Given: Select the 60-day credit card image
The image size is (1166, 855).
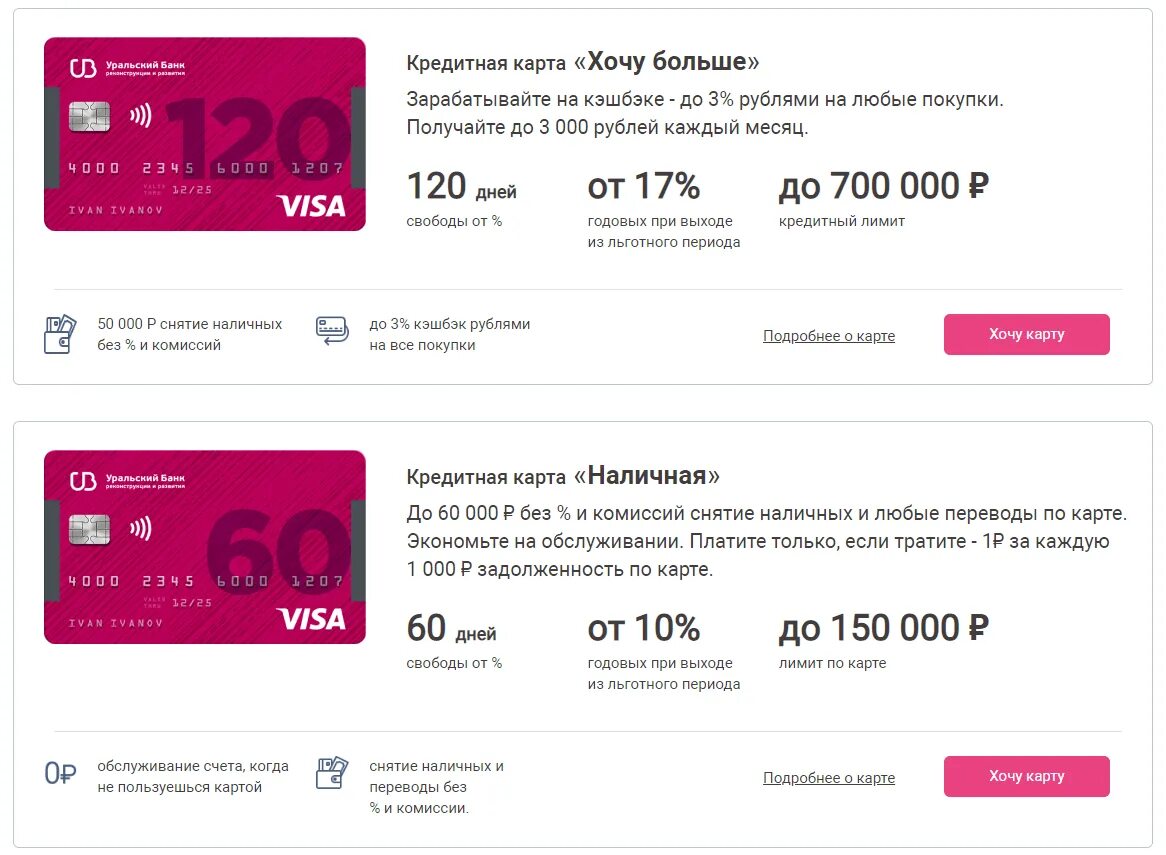Looking at the screenshot, I should coord(204,547).
